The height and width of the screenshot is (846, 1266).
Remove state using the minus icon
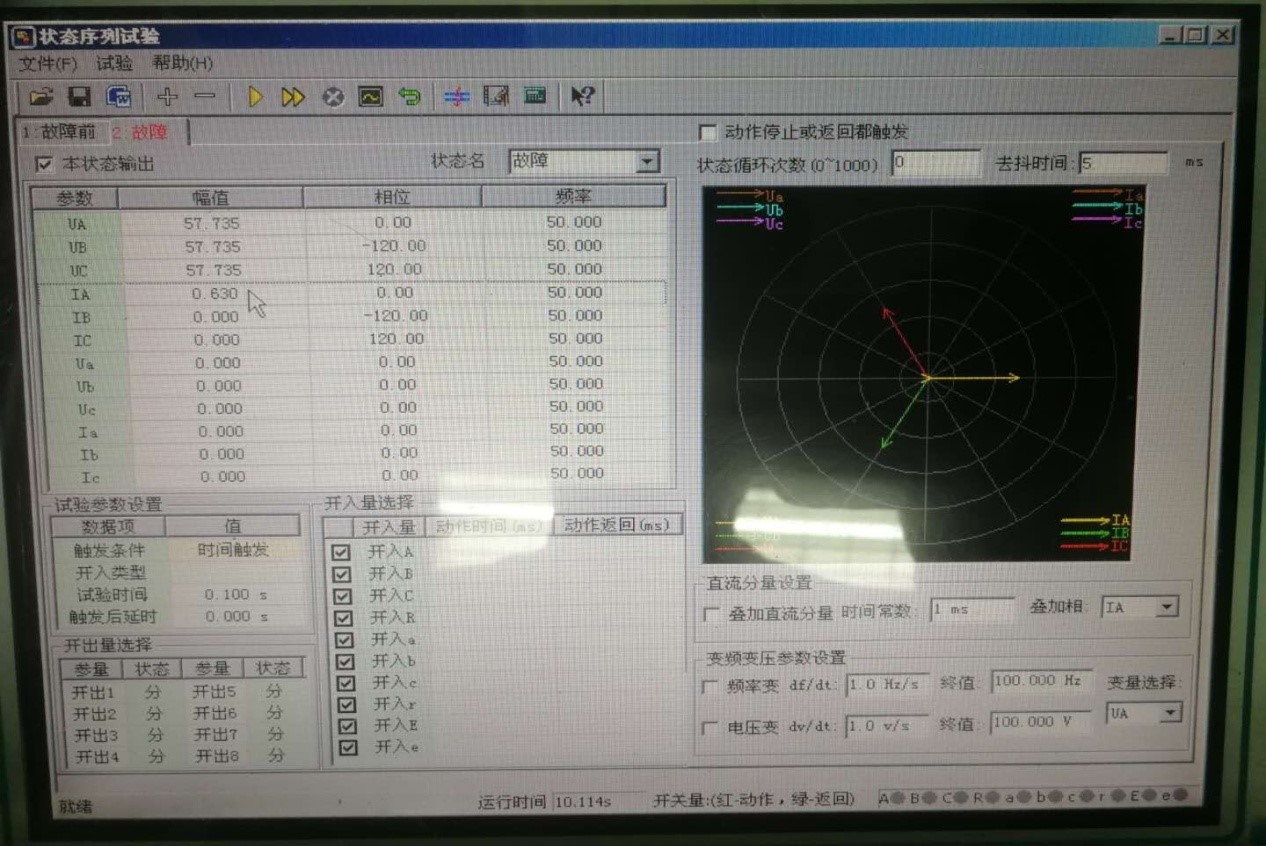click(x=204, y=96)
